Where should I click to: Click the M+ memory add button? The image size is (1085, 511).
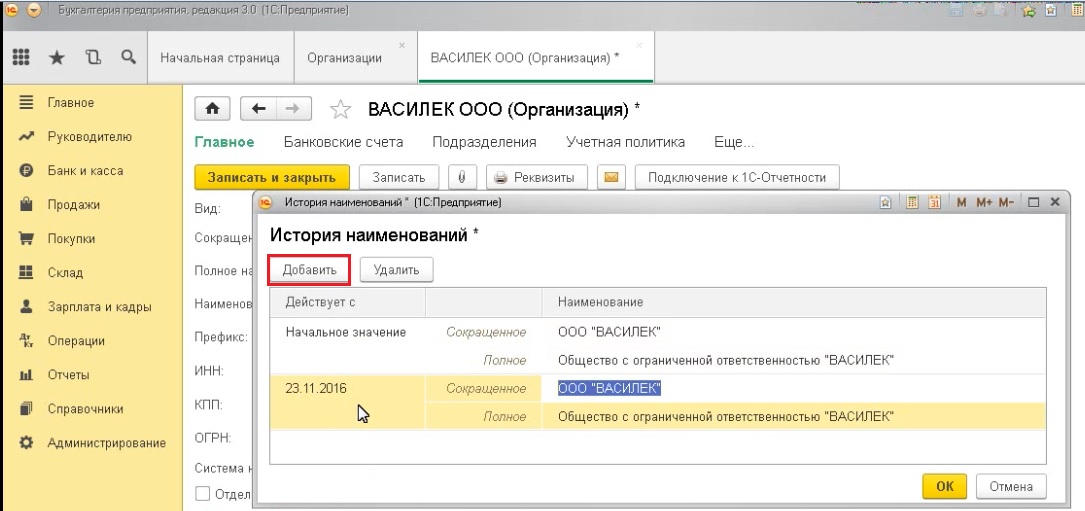tap(984, 203)
